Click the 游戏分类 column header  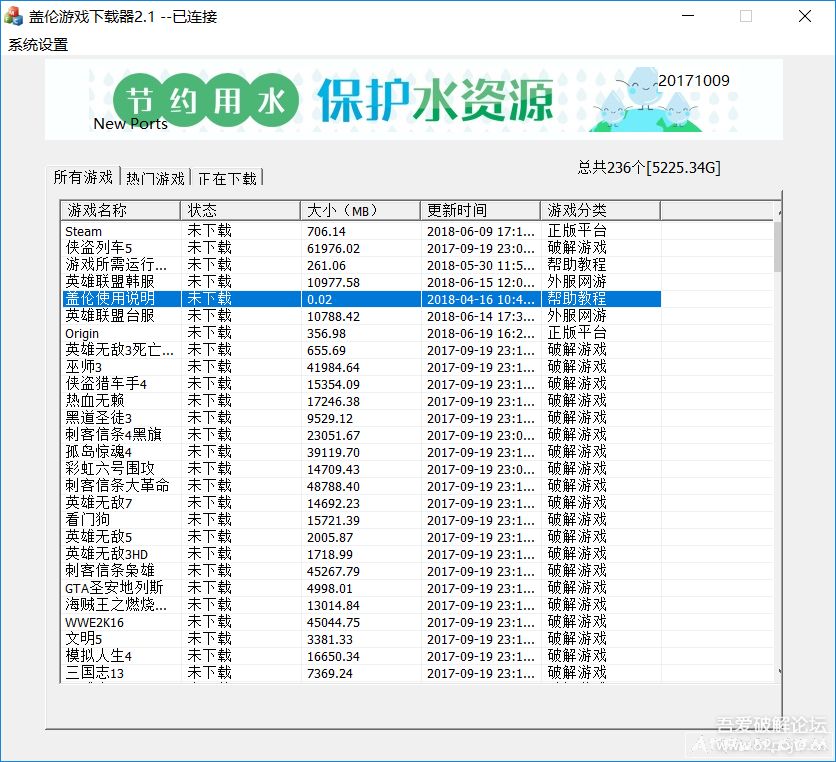(x=600, y=210)
